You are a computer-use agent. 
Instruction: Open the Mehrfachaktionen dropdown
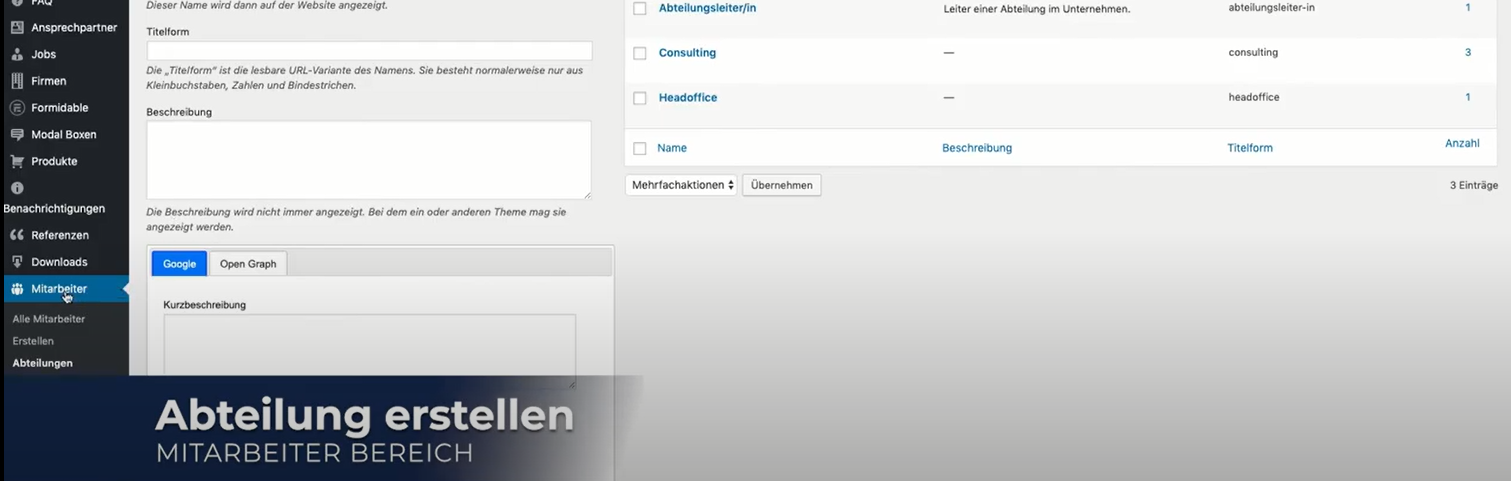681,185
